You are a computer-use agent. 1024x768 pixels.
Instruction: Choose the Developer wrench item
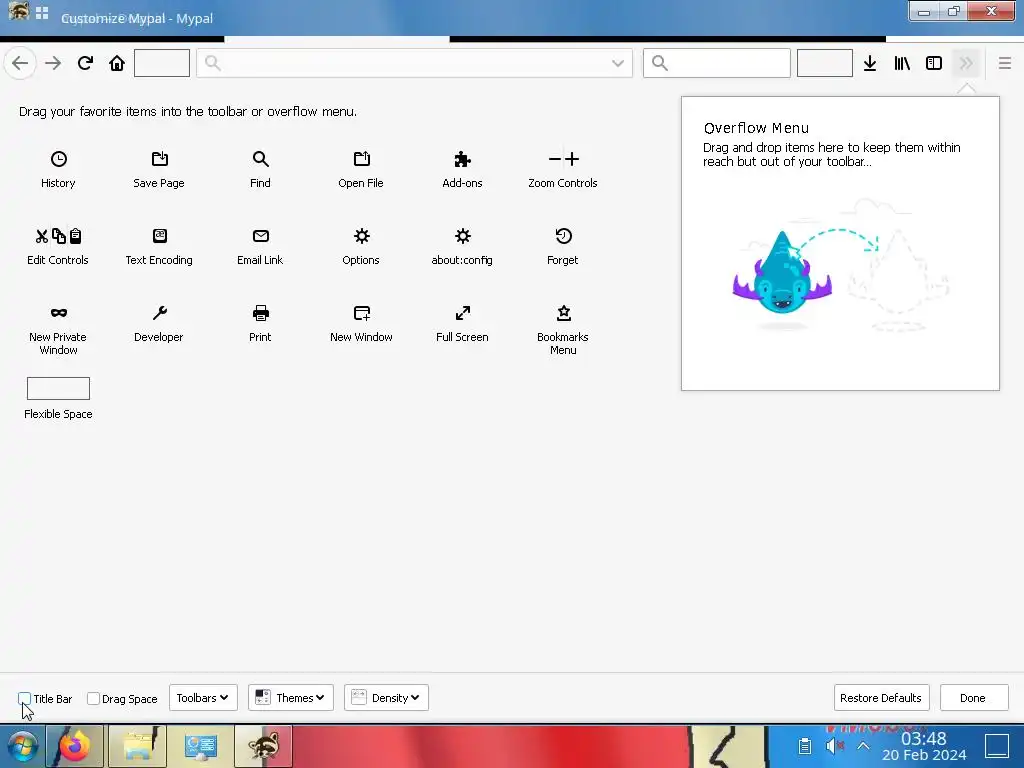click(x=159, y=323)
